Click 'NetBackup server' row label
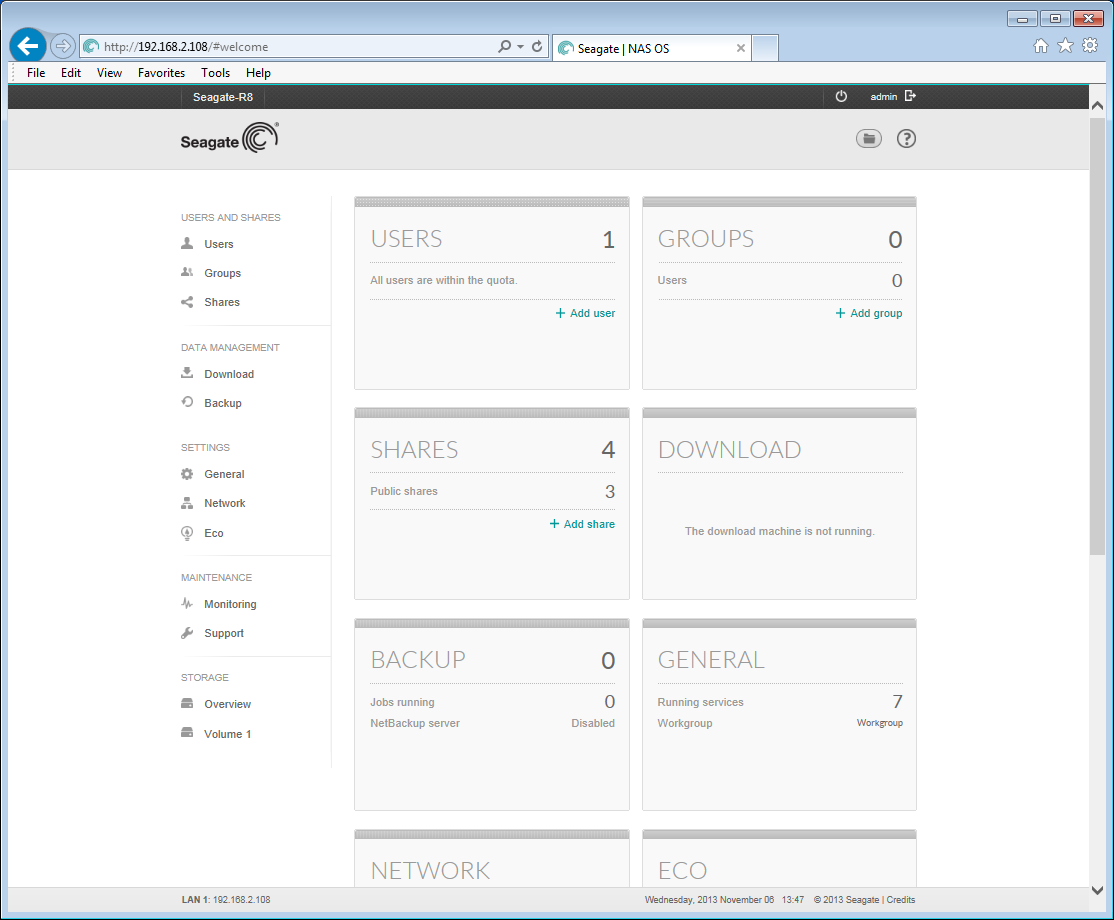This screenshot has width=1114, height=920. pos(415,723)
